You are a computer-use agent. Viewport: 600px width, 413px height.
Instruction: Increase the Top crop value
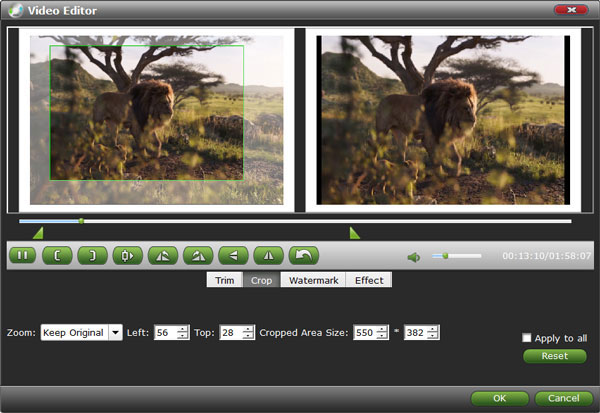pos(248,329)
